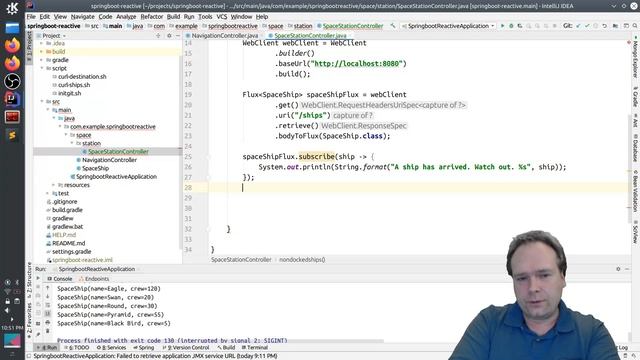
Task: Open the Navigate menu
Action: [82, 17]
